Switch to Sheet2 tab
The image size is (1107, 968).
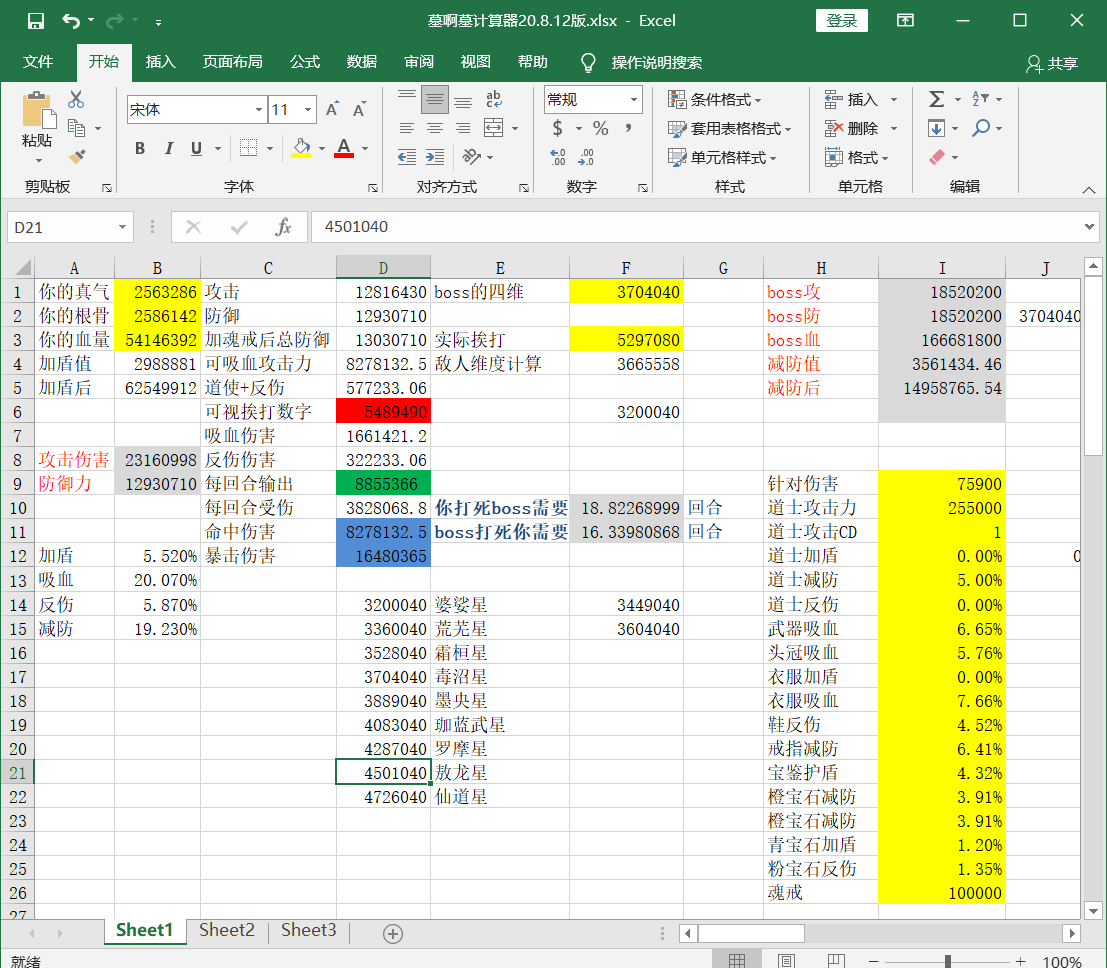point(227,930)
